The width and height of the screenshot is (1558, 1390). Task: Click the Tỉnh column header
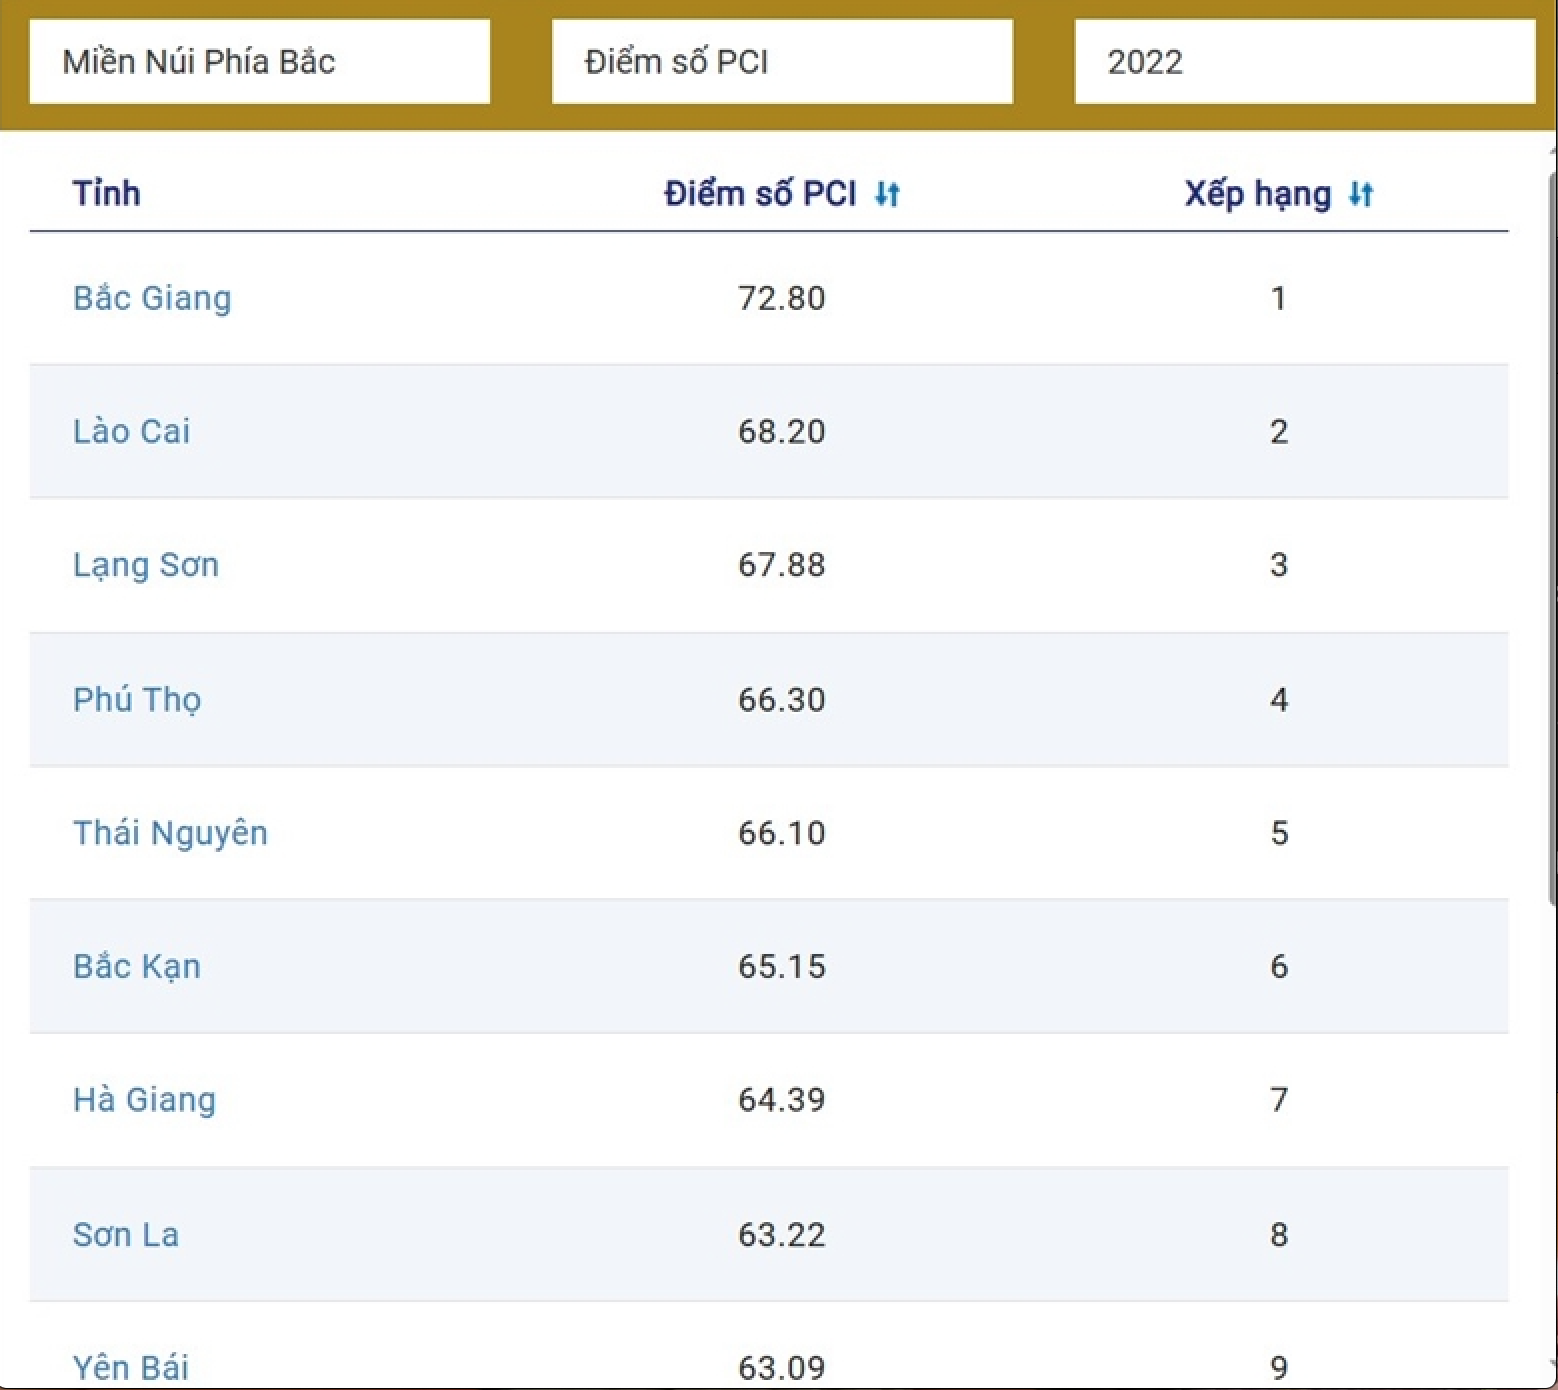point(106,193)
